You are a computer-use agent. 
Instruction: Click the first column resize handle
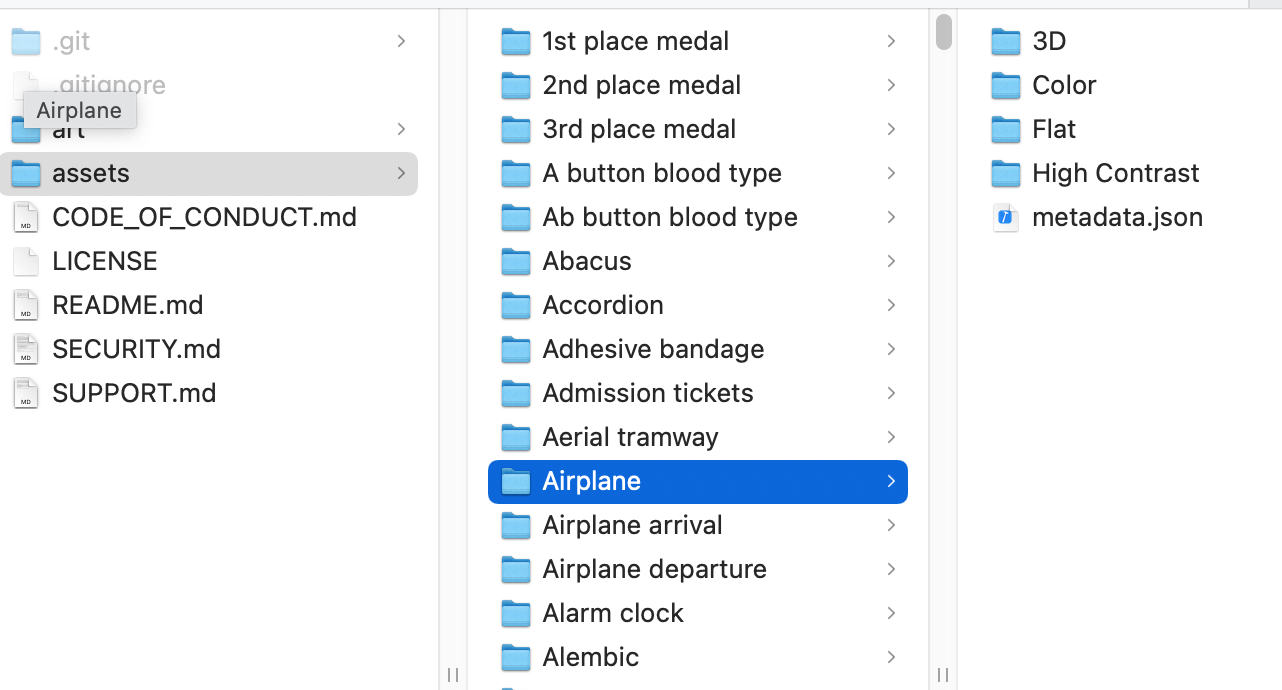pyautogui.click(x=453, y=675)
